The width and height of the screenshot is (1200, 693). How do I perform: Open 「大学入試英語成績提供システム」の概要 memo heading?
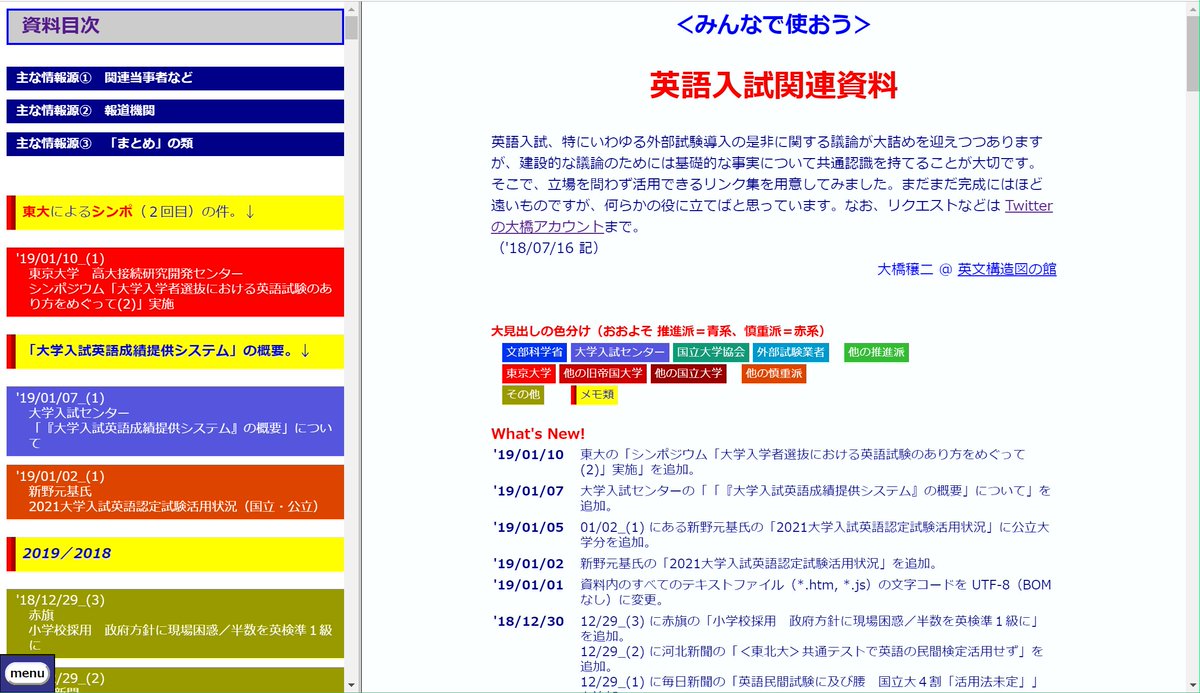click(x=175, y=351)
